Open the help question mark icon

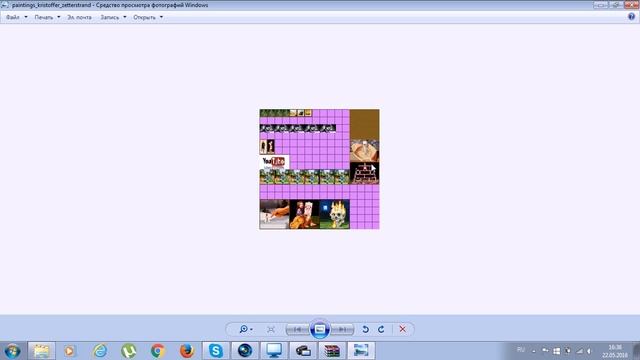click(631, 17)
